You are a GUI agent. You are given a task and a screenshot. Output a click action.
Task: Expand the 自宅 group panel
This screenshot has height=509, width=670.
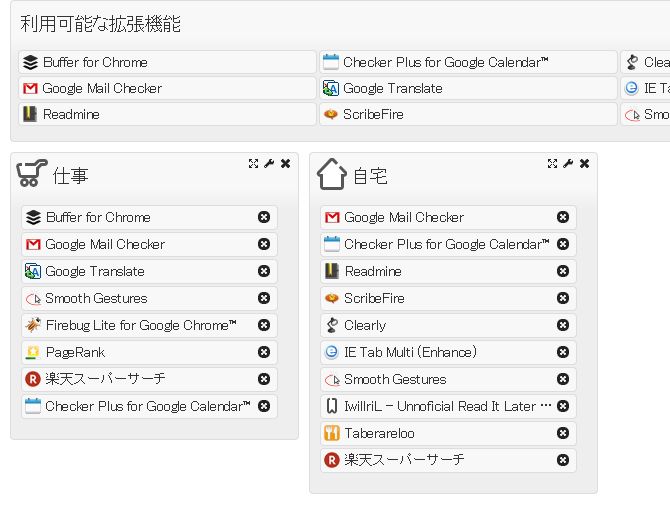pyautogui.click(x=552, y=163)
